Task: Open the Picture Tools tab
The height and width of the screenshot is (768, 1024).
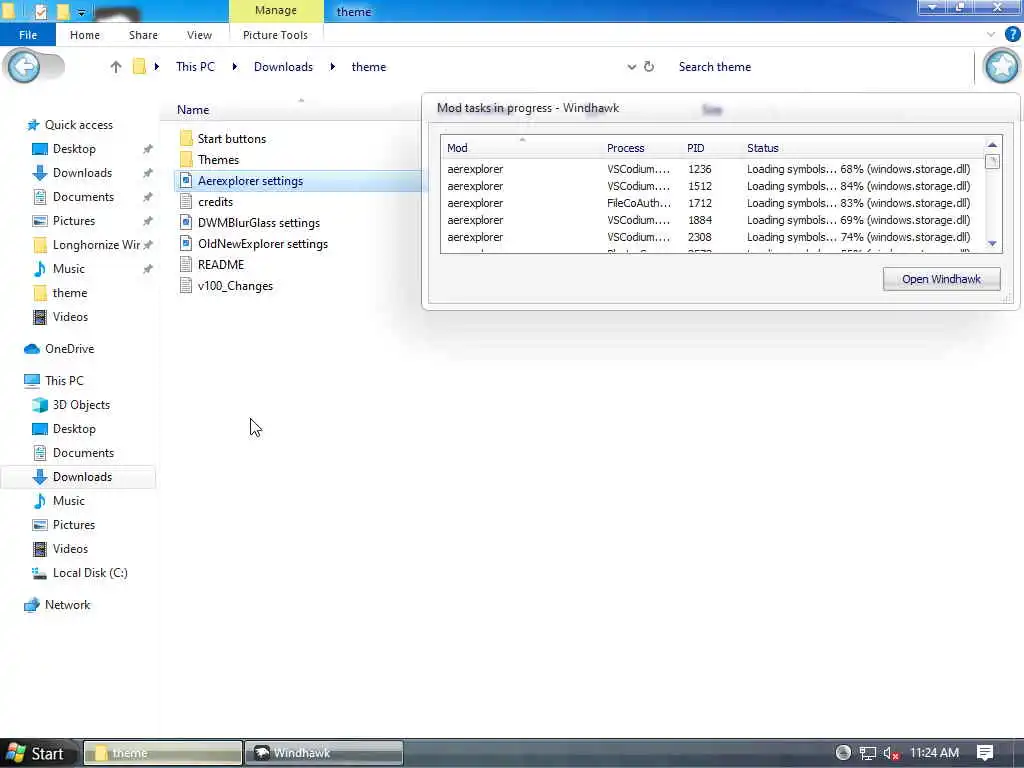Action: pos(275,35)
